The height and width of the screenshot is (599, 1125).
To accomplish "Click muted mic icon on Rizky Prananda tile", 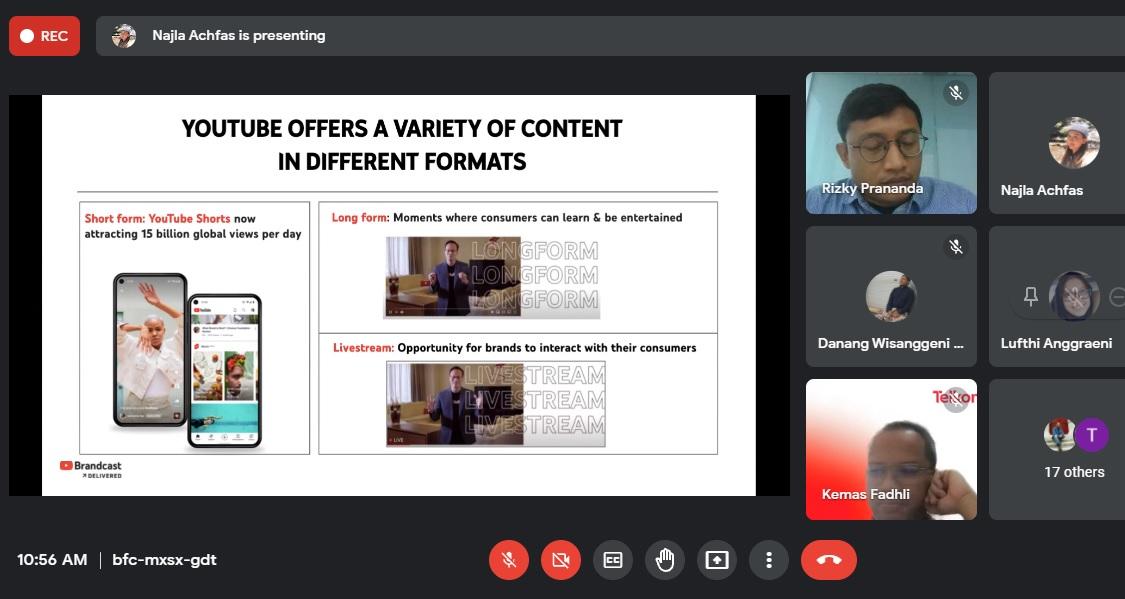I will pos(956,93).
